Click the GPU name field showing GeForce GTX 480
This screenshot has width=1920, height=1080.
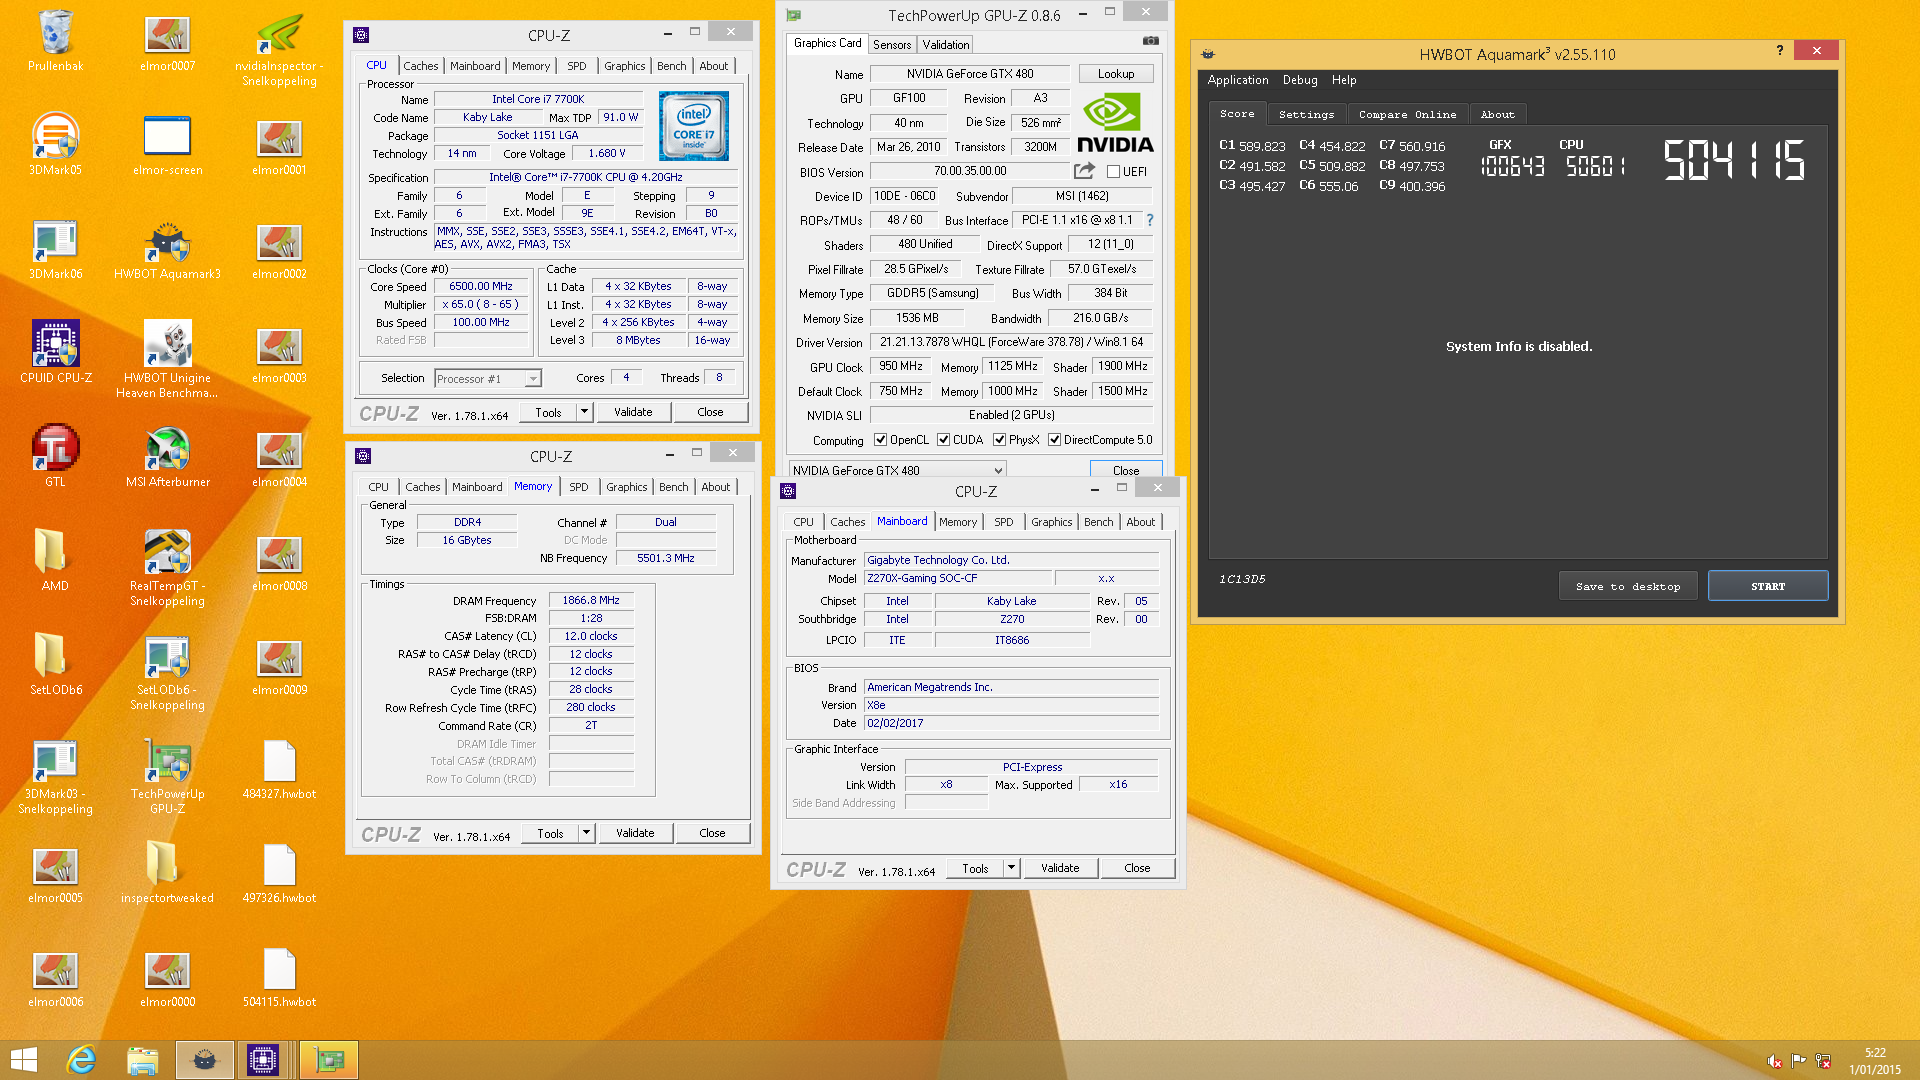[x=970, y=74]
